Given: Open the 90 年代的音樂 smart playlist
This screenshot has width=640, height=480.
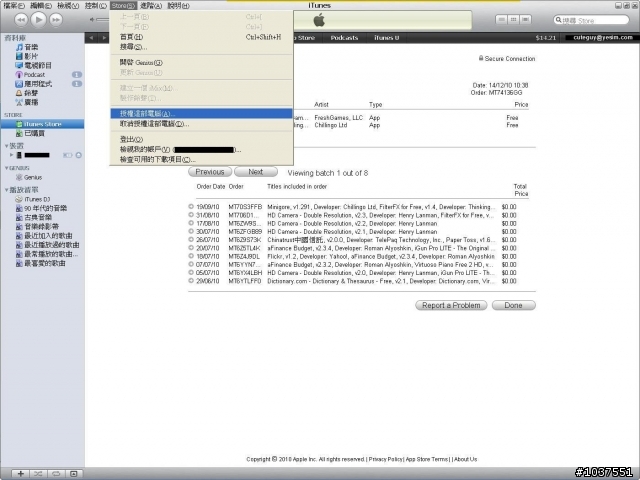Looking at the screenshot, I should (45, 208).
